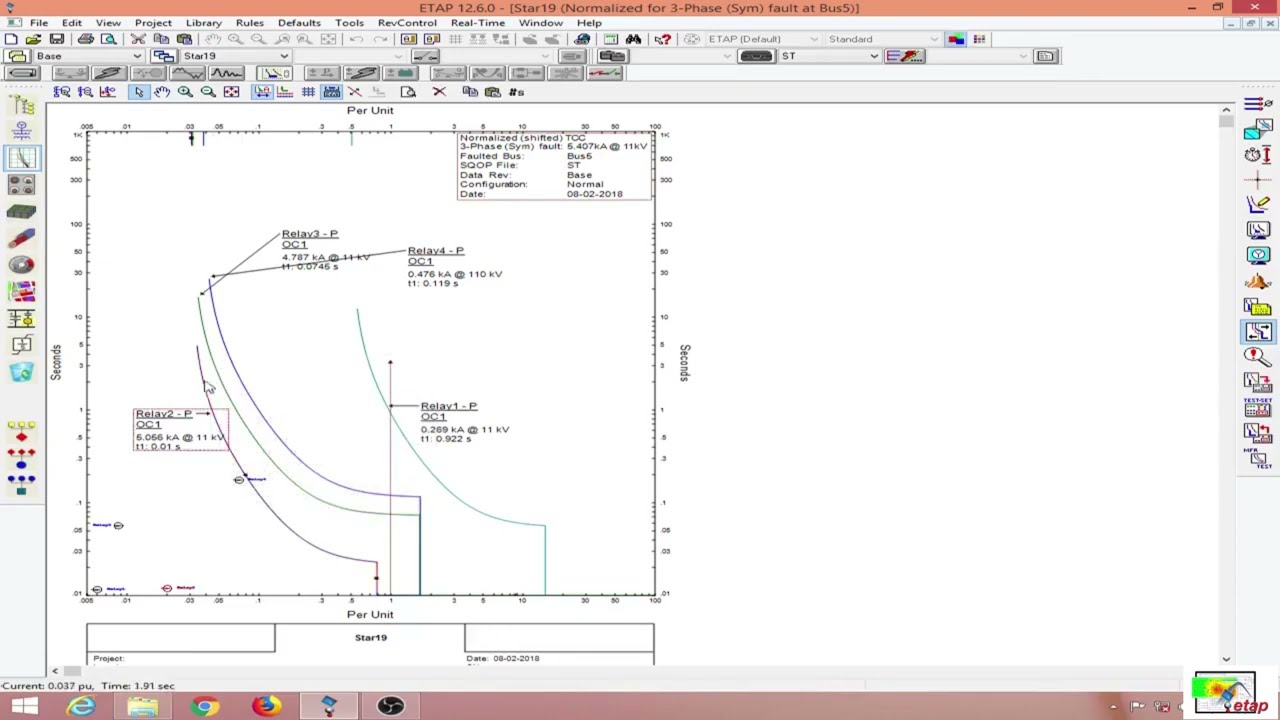1280x720 pixels.
Task: Cut selection with the scissors icon
Action: tap(138, 39)
